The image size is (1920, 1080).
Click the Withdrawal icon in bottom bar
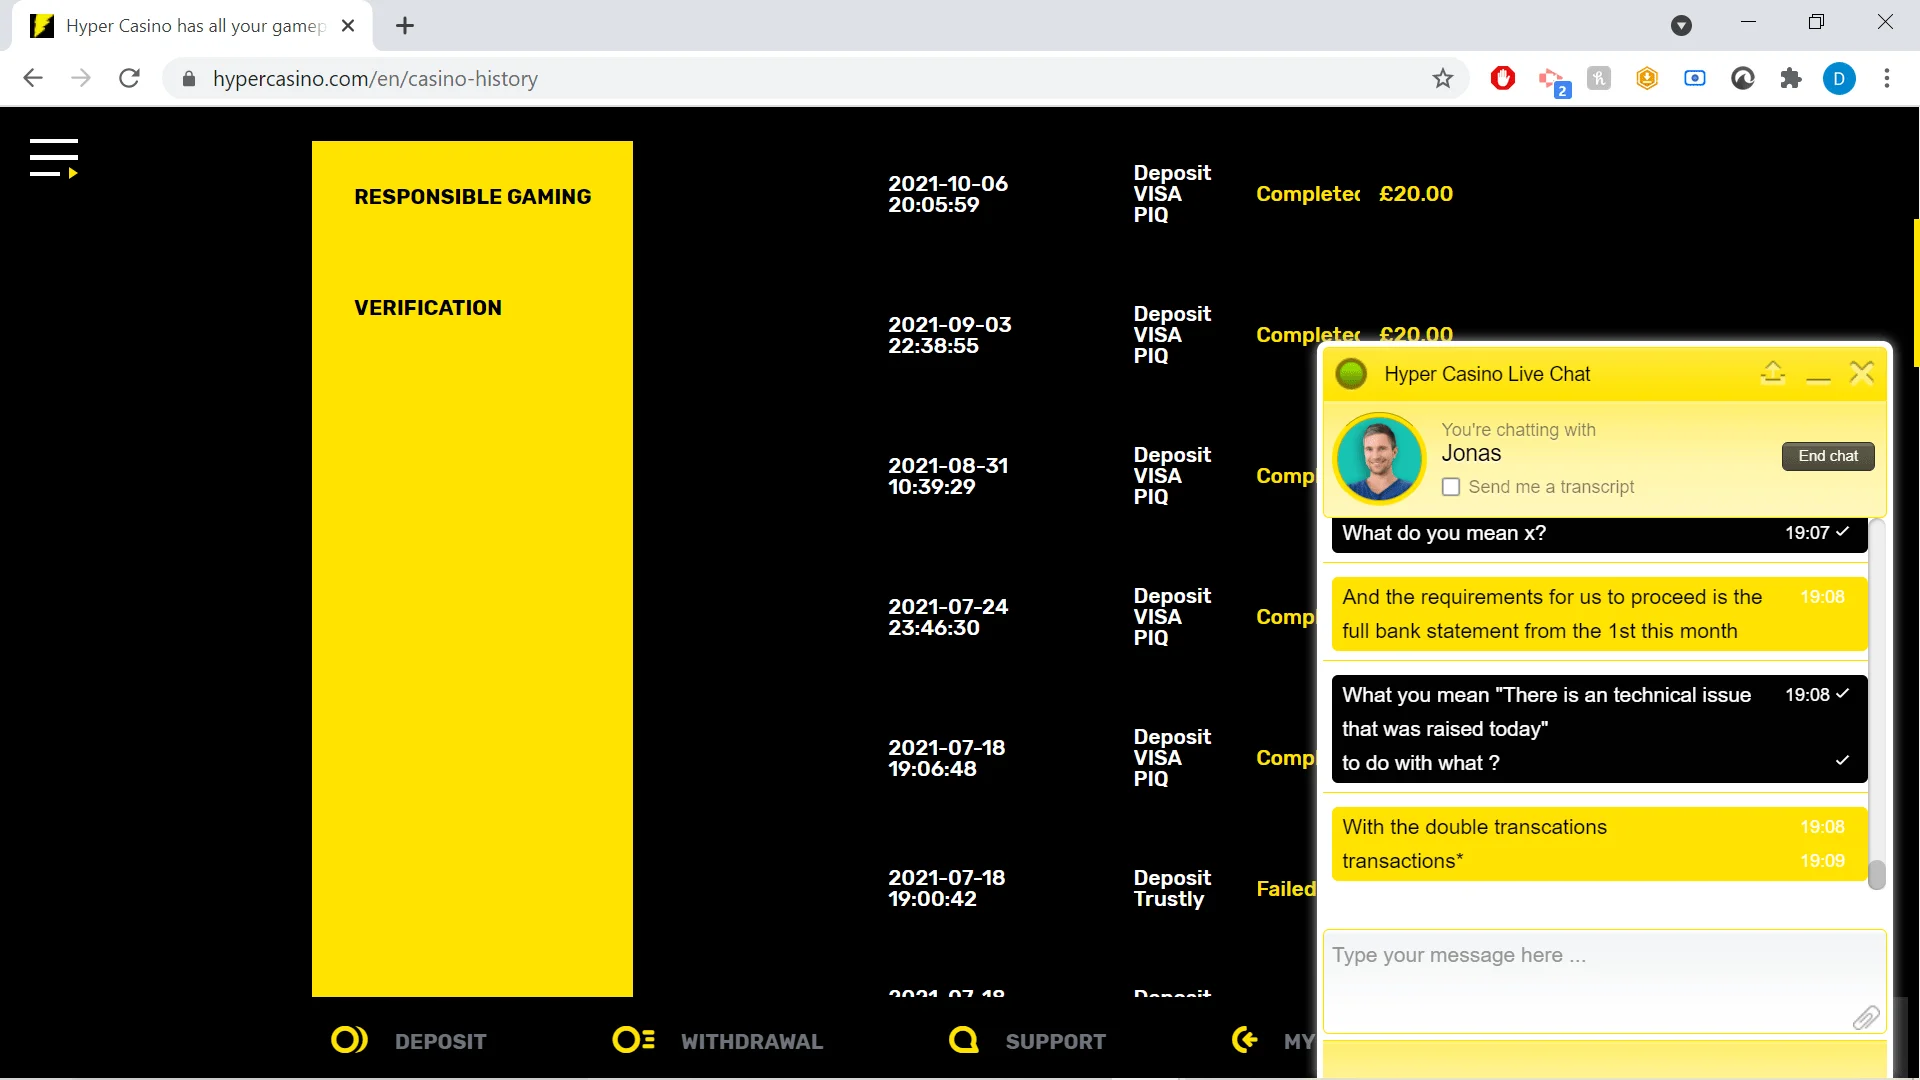pos(634,1040)
